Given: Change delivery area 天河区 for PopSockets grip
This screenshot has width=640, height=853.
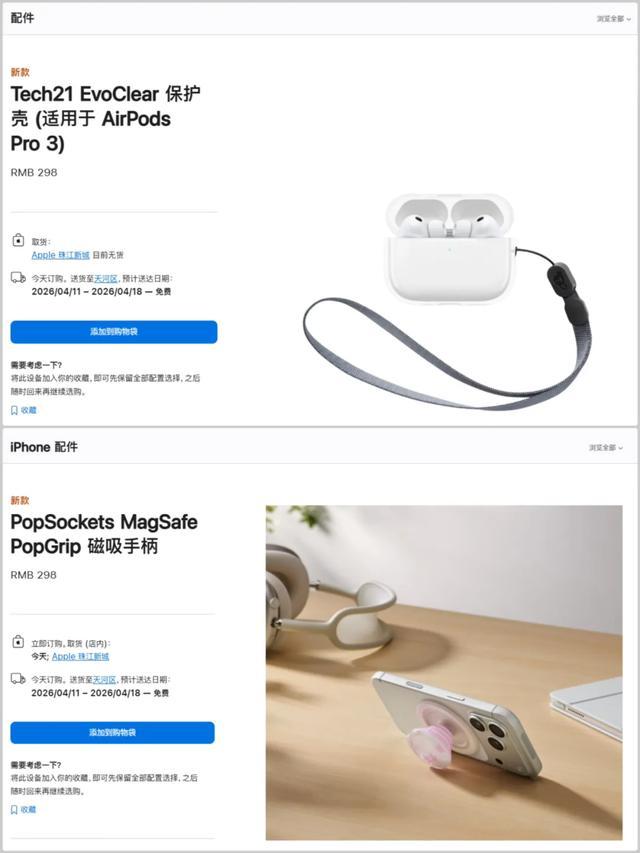Looking at the screenshot, I should coord(104,679).
